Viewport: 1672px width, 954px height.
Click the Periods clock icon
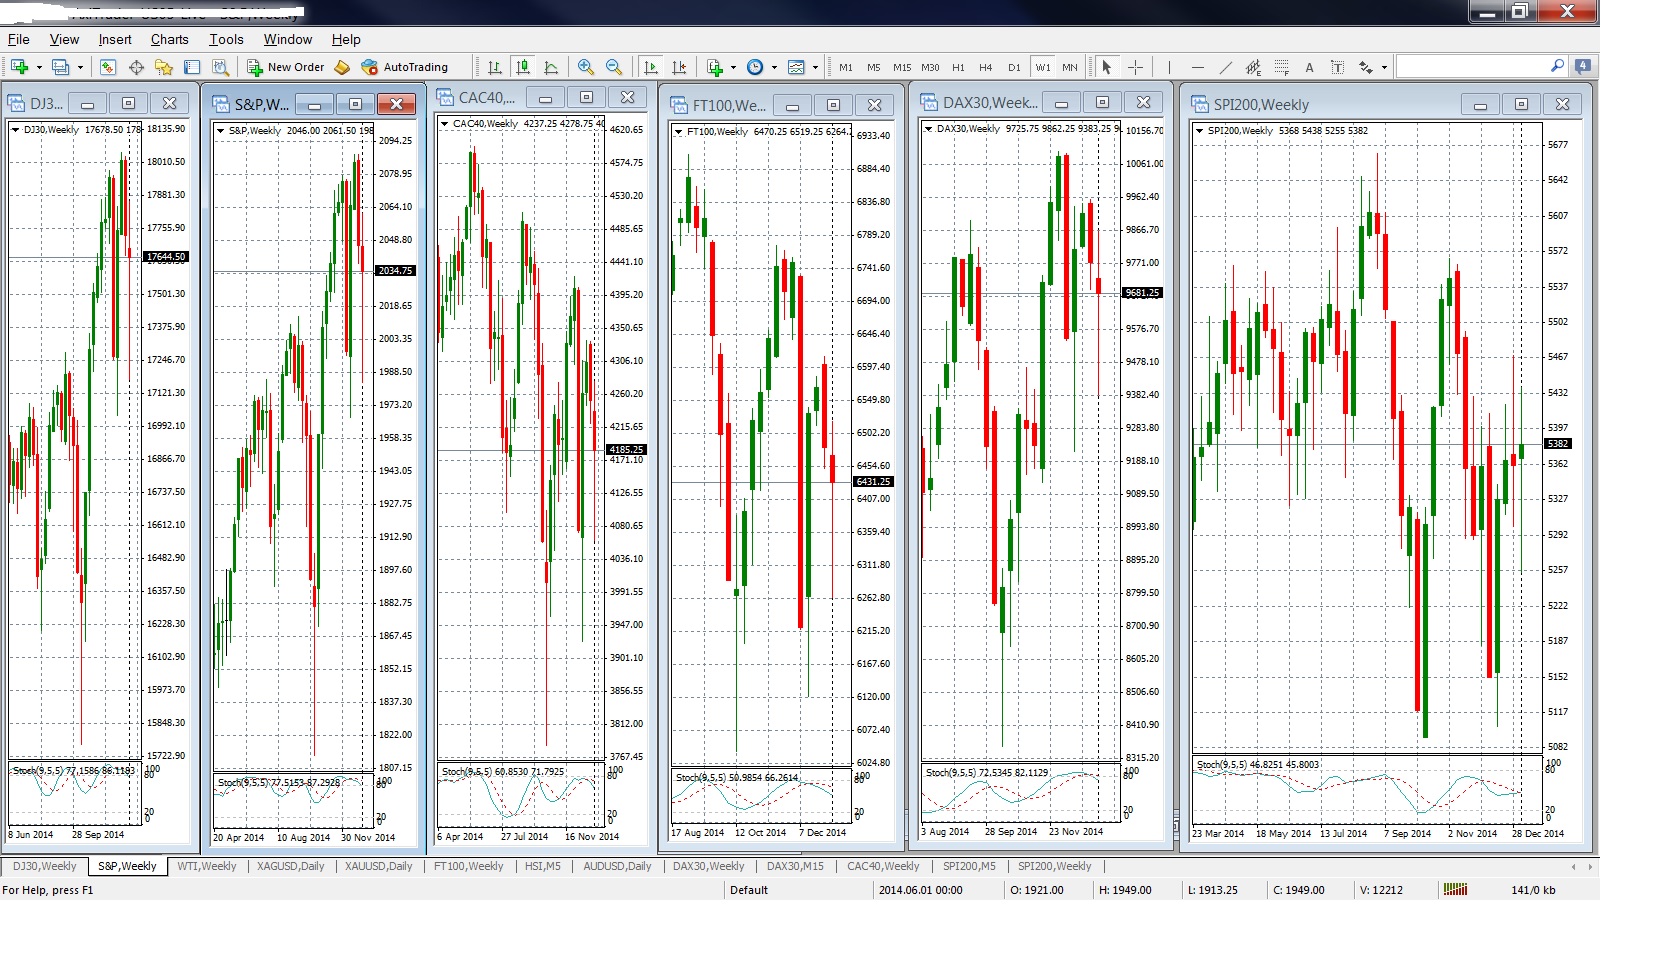[x=755, y=67]
